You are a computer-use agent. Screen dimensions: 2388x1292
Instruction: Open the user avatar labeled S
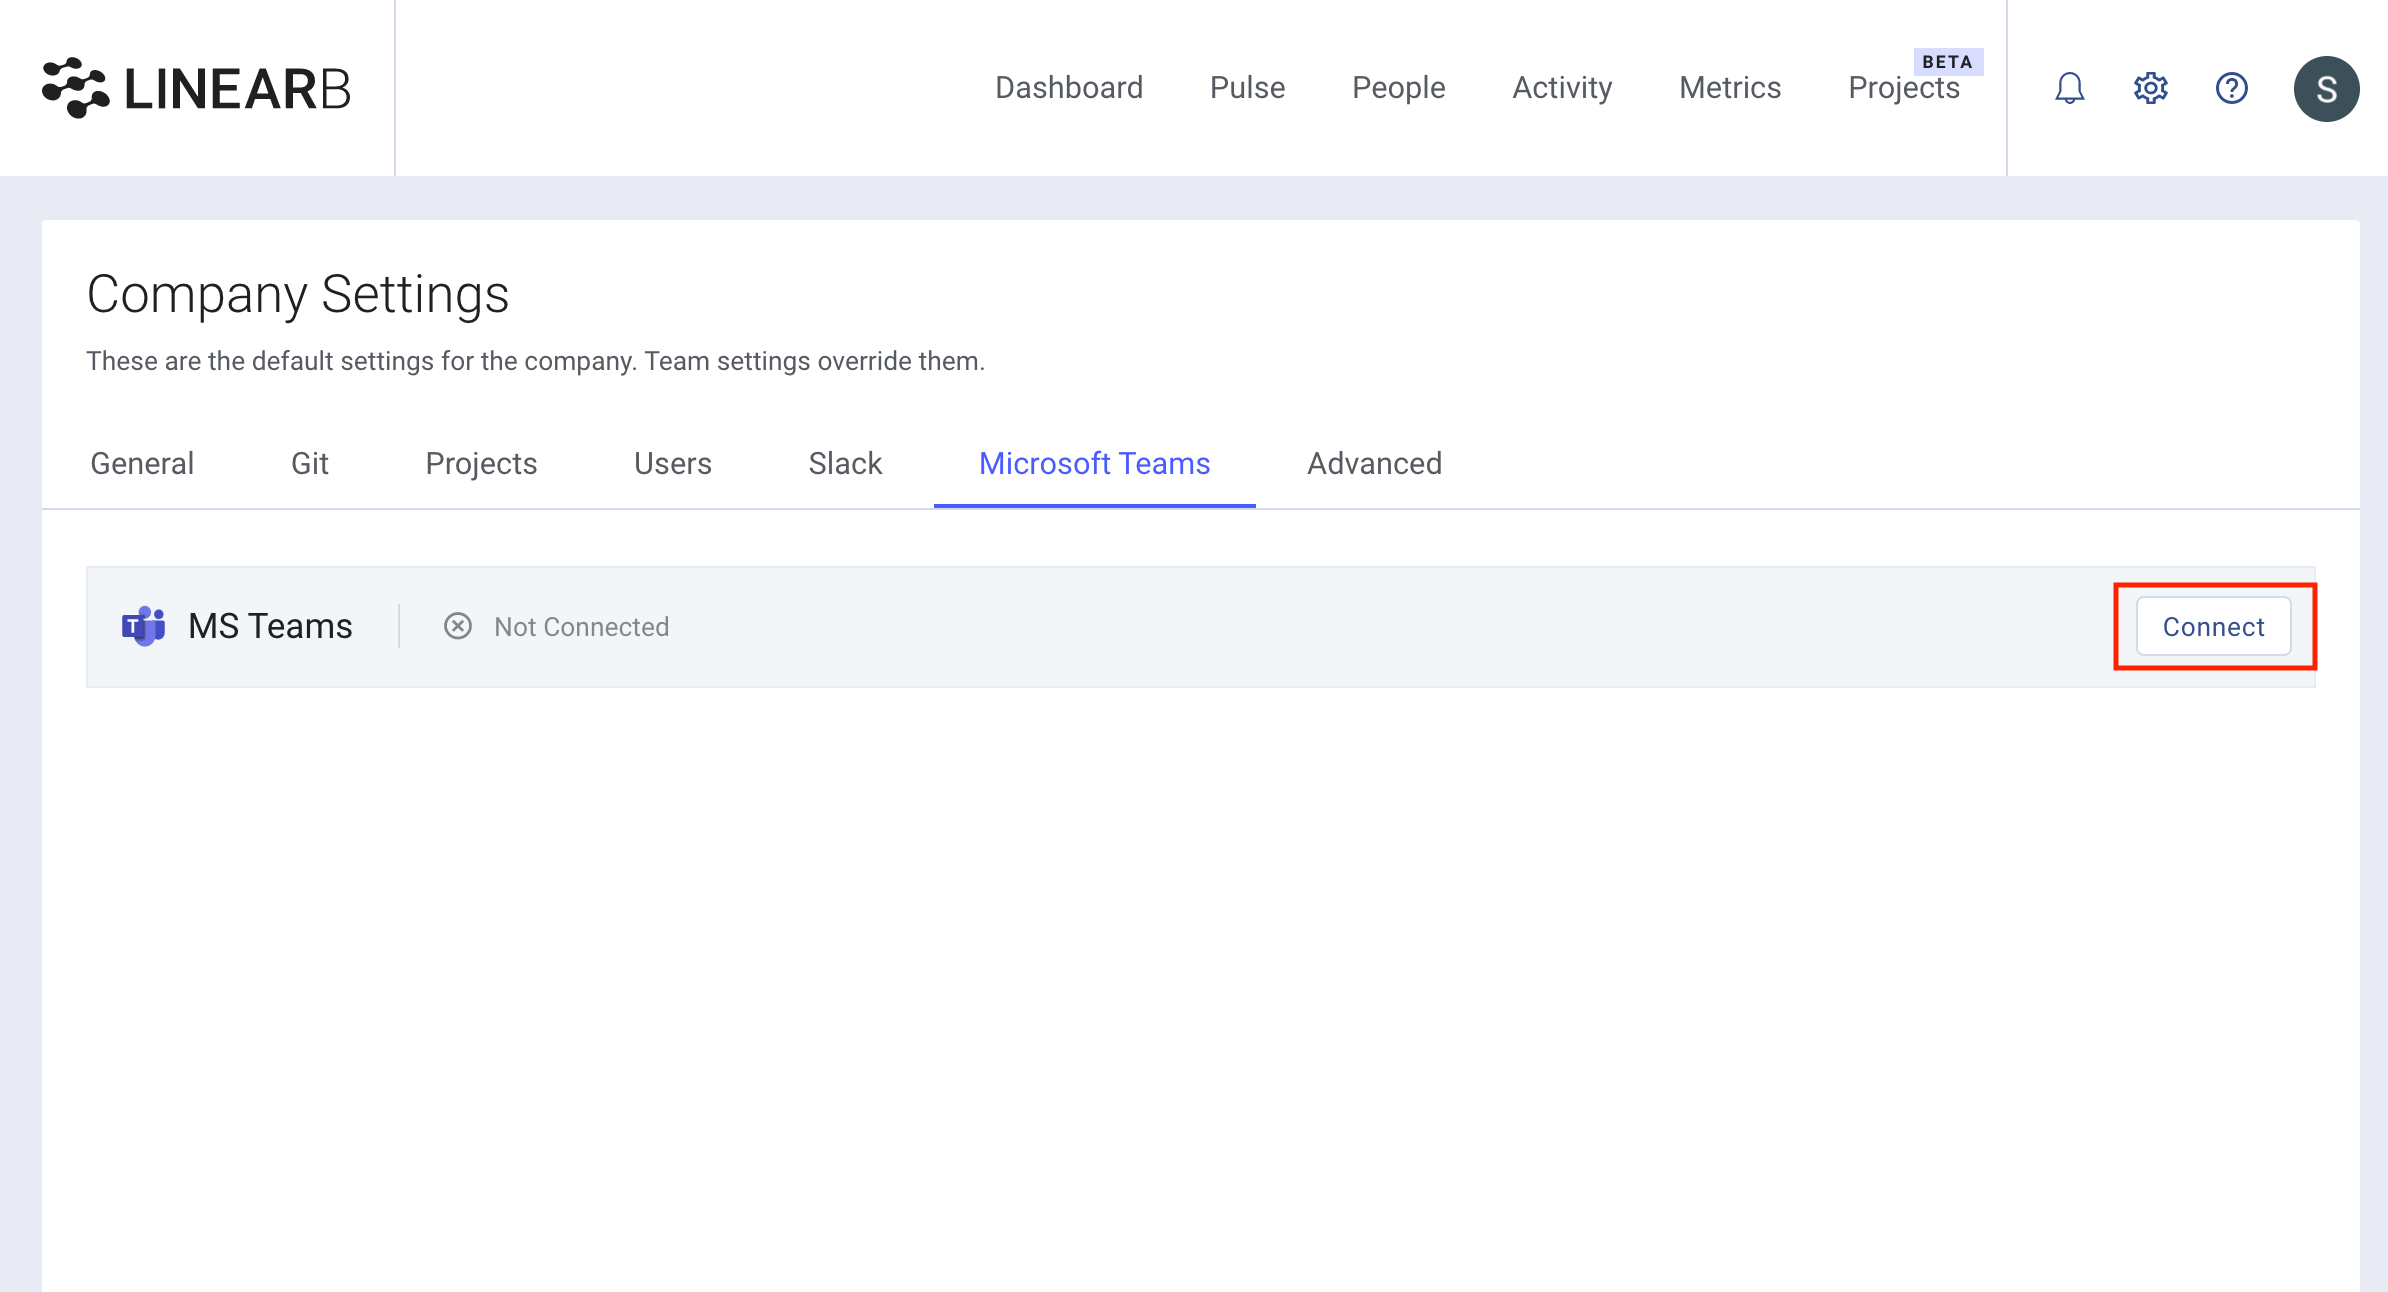point(2326,88)
